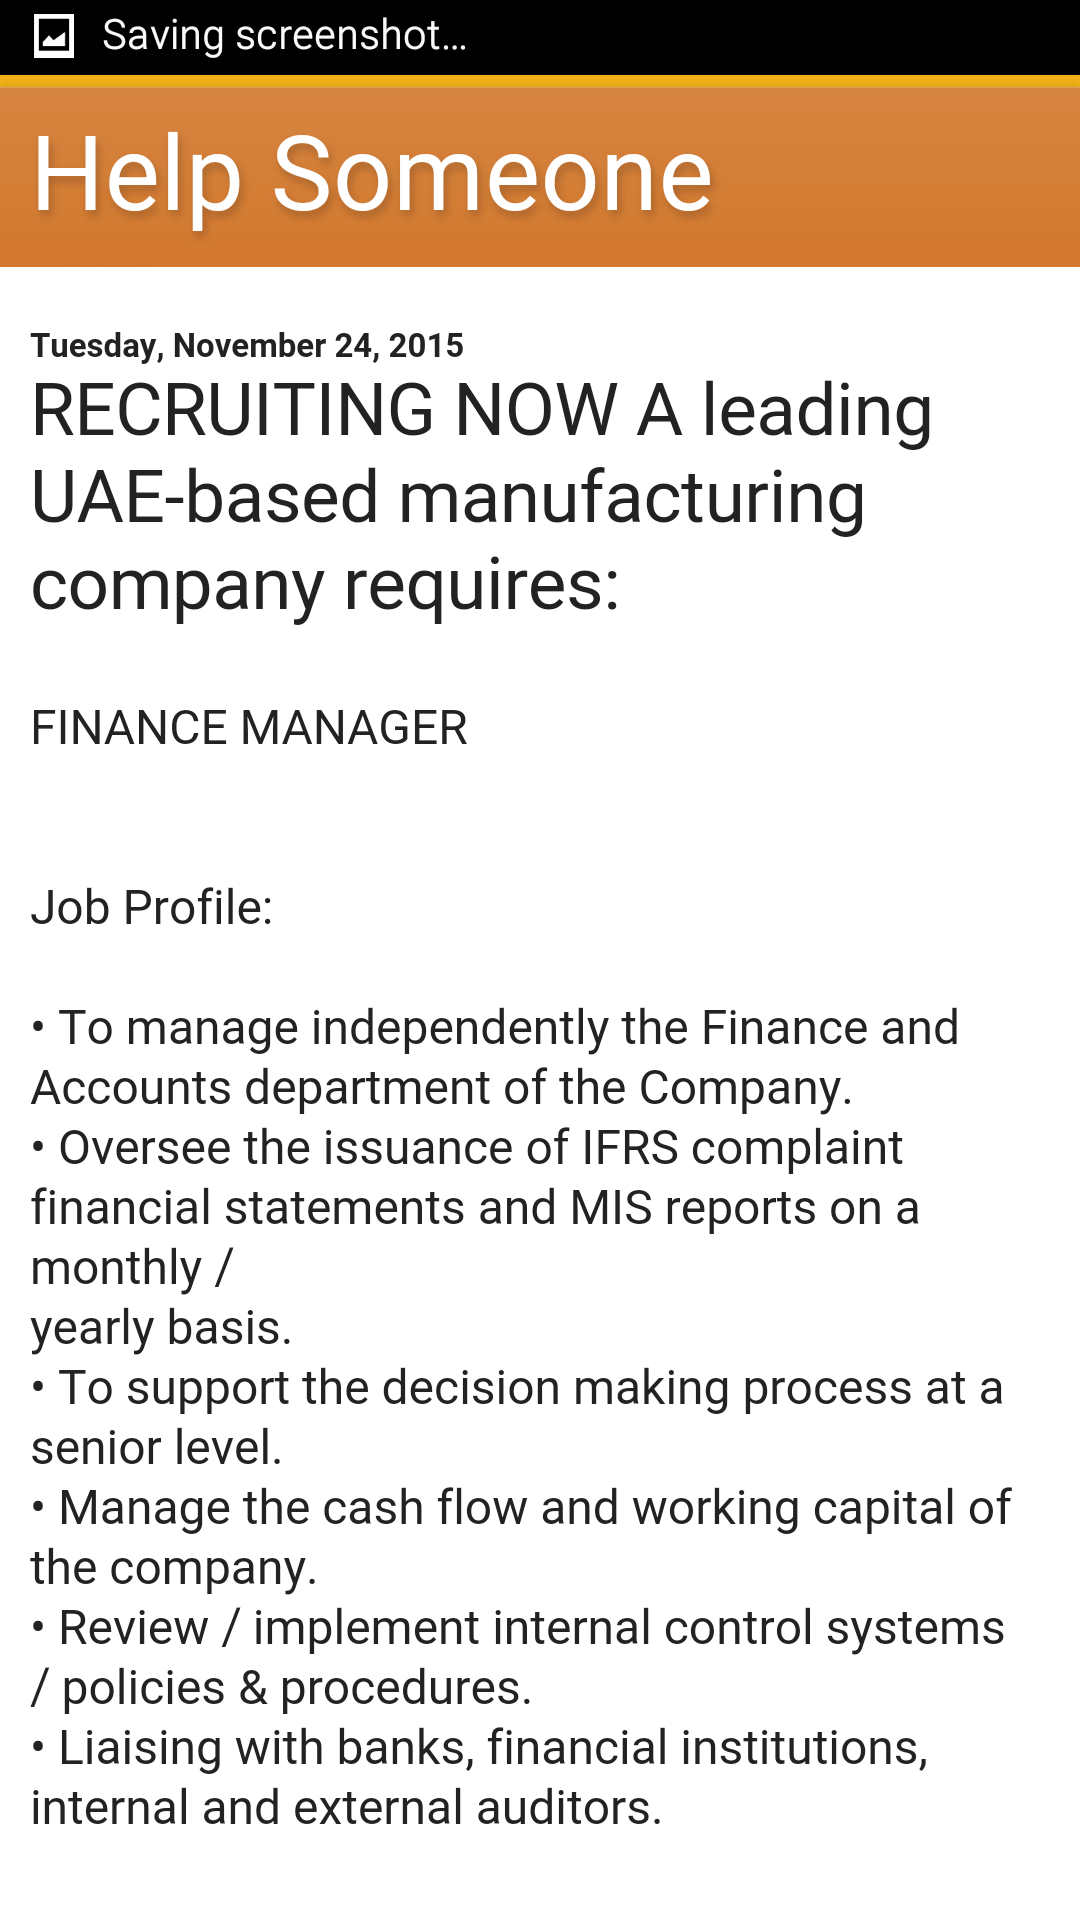Tap the screenshot image icon in status bar
This screenshot has height=1920, width=1080.
click(x=54, y=37)
